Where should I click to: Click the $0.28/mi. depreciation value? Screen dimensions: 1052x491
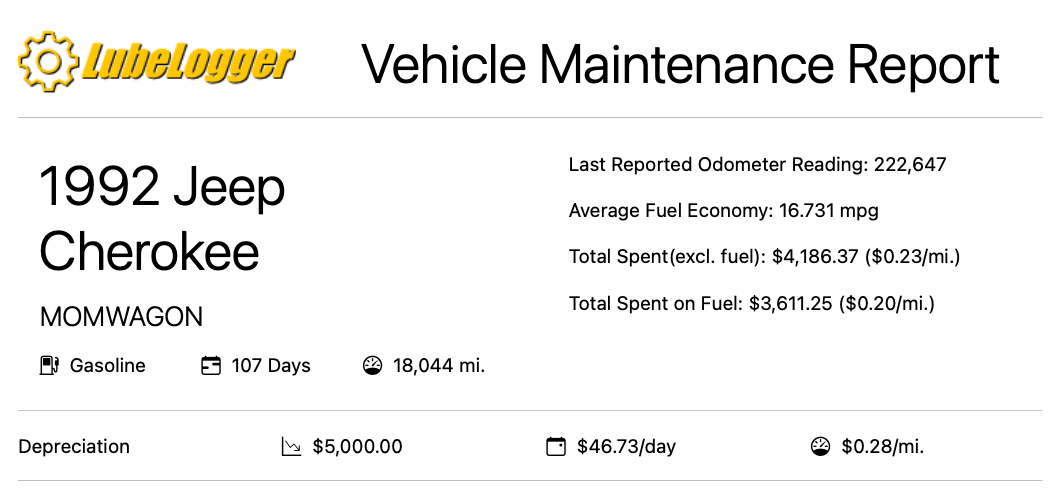pos(883,447)
